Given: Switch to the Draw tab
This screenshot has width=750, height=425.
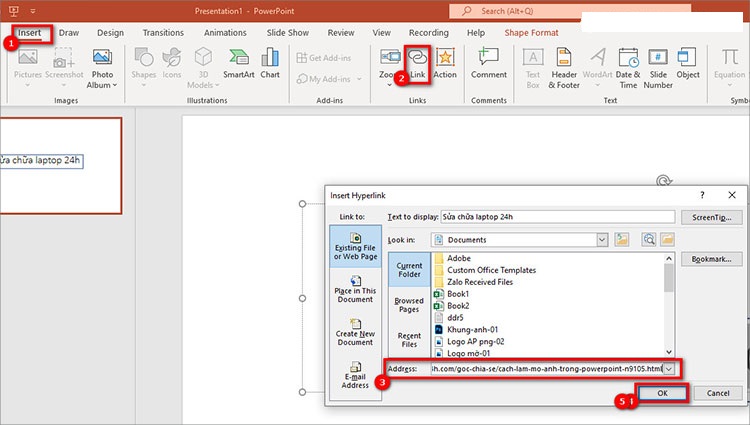Looking at the screenshot, I should coord(69,33).
